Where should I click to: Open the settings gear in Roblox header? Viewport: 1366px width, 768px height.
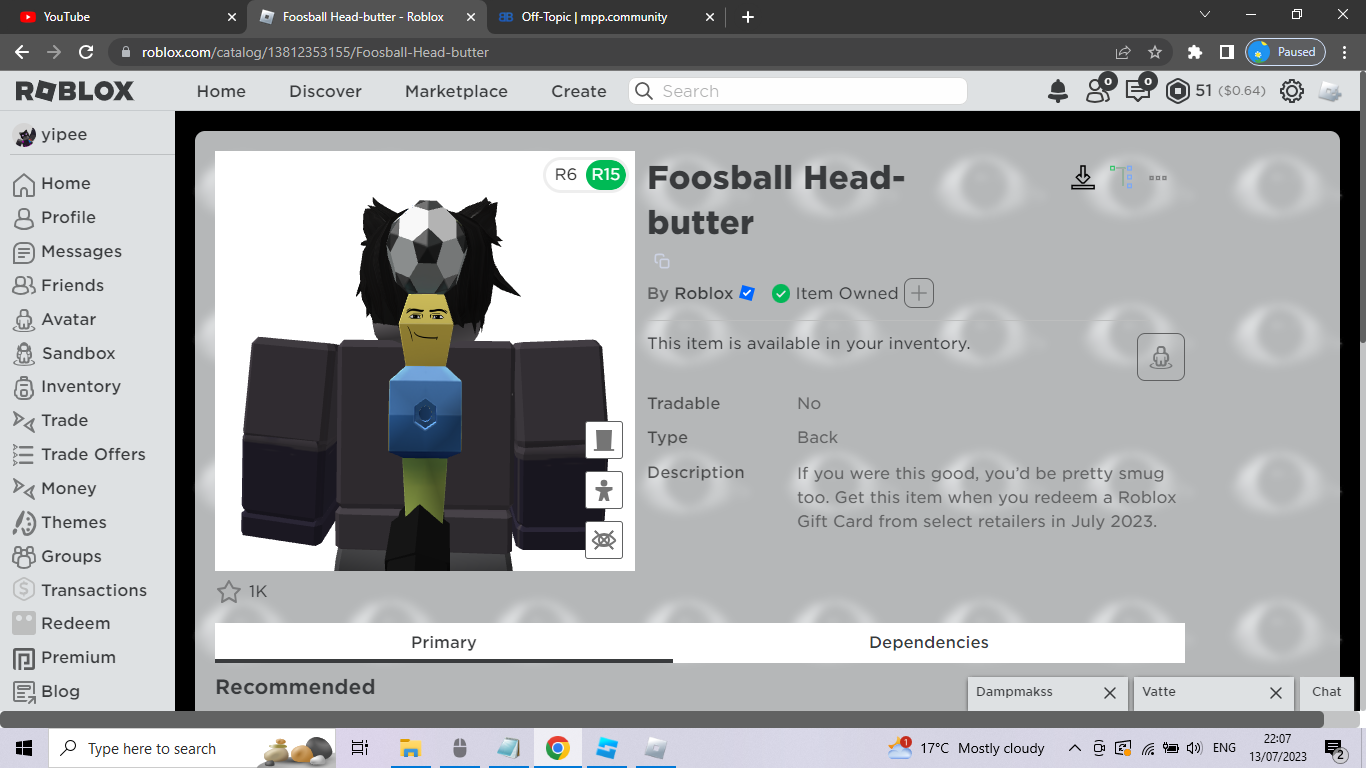click(x=1292, y=91)
